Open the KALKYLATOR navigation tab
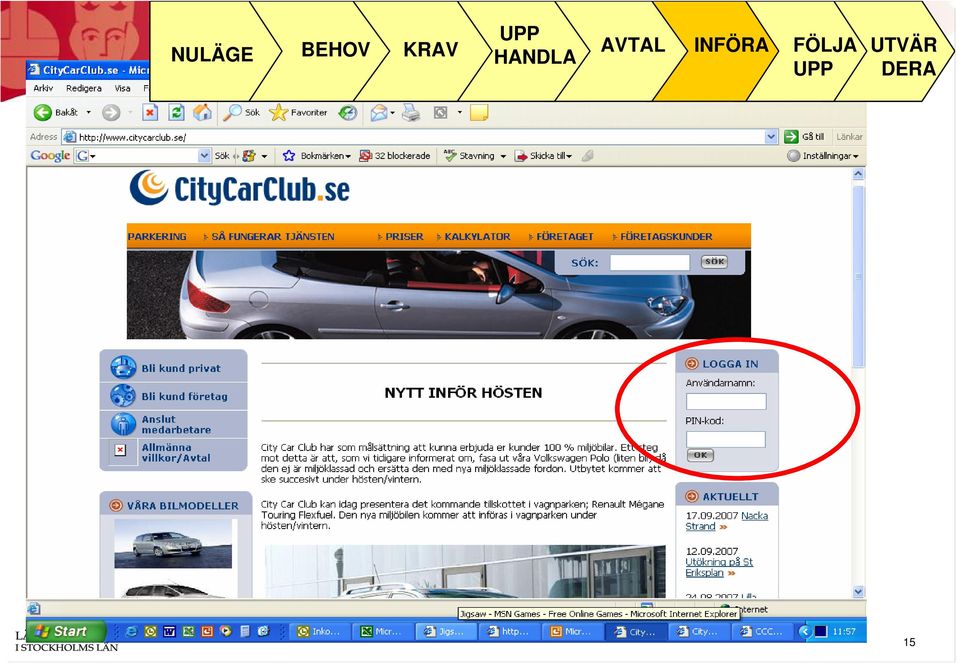This screenshot has width=959, height=663. (x=477, y=237)
